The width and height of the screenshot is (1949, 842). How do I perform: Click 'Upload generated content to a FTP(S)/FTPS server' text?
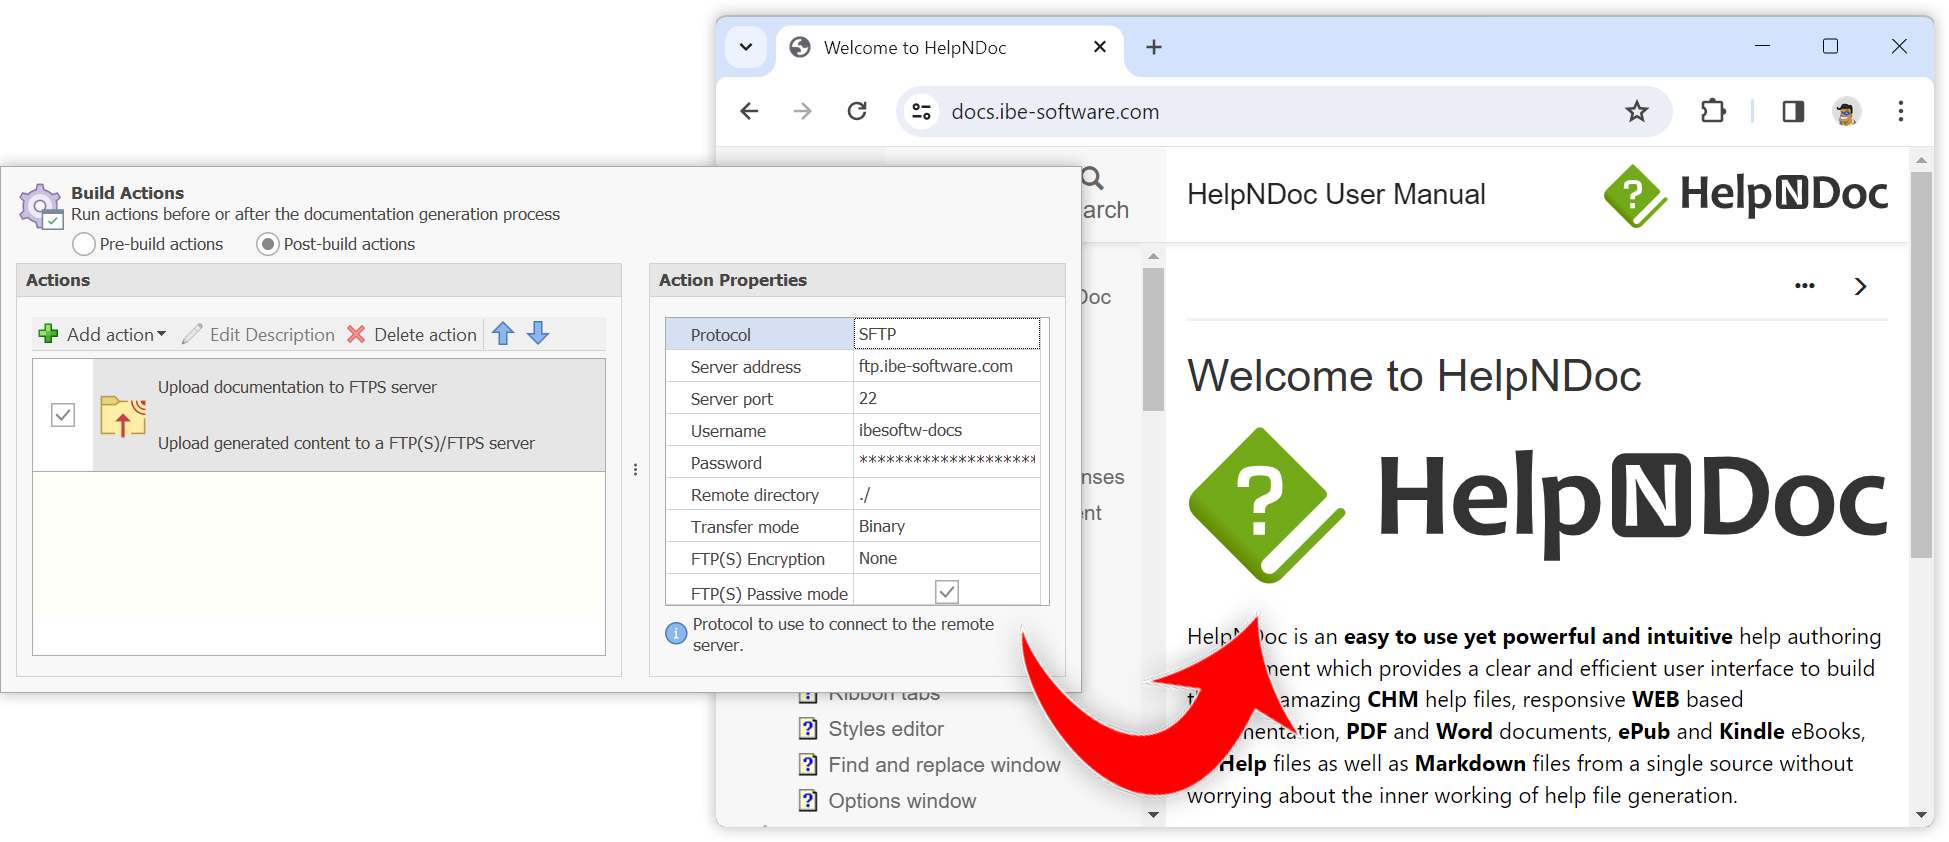(x=346, y=443)
